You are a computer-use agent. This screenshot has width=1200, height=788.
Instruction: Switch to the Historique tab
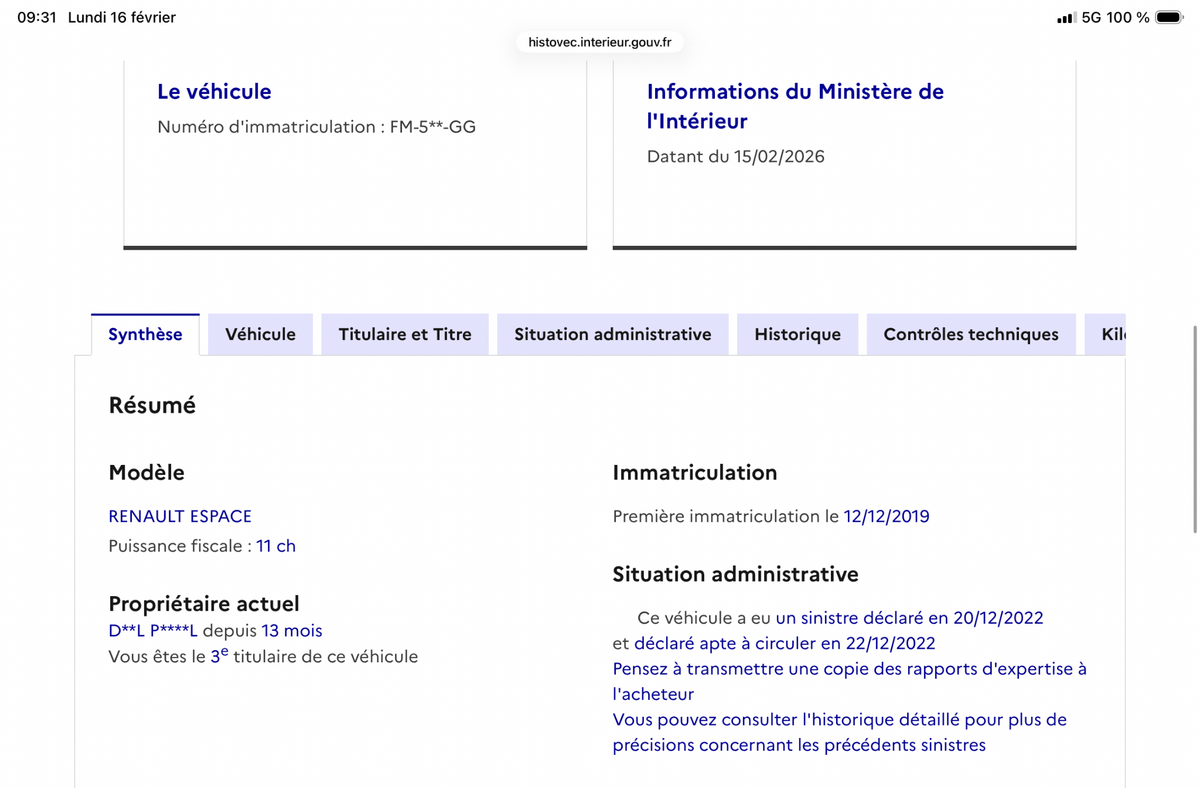coord(797,333)
